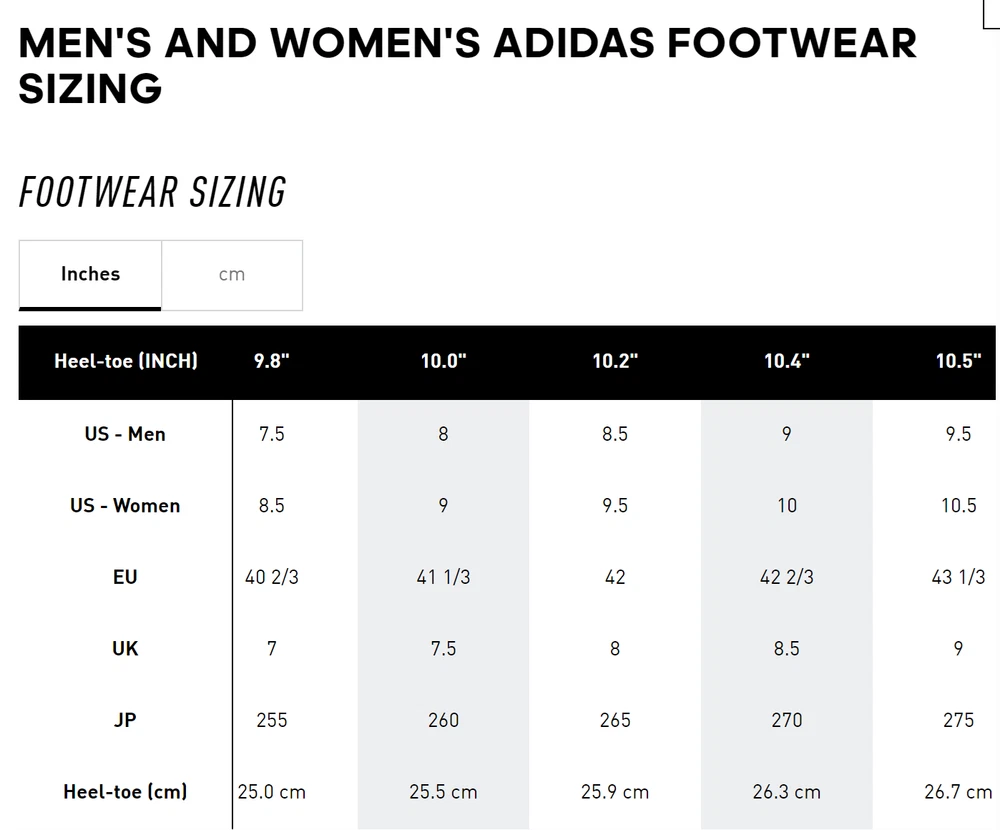Click the US - Men row label
This screenshot has width=1000, height=830.
click(x=125, y=434)
